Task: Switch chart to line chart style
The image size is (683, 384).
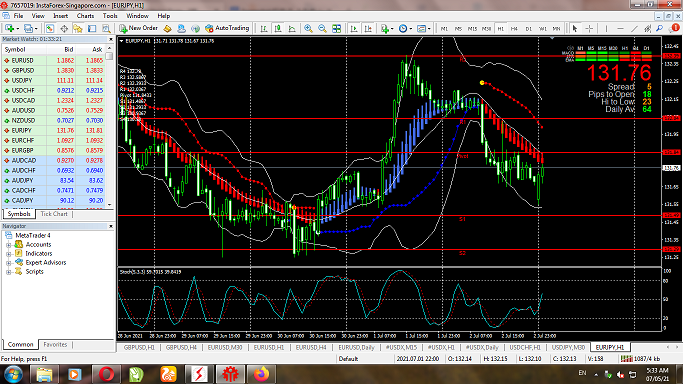Action: click(292, 28)
